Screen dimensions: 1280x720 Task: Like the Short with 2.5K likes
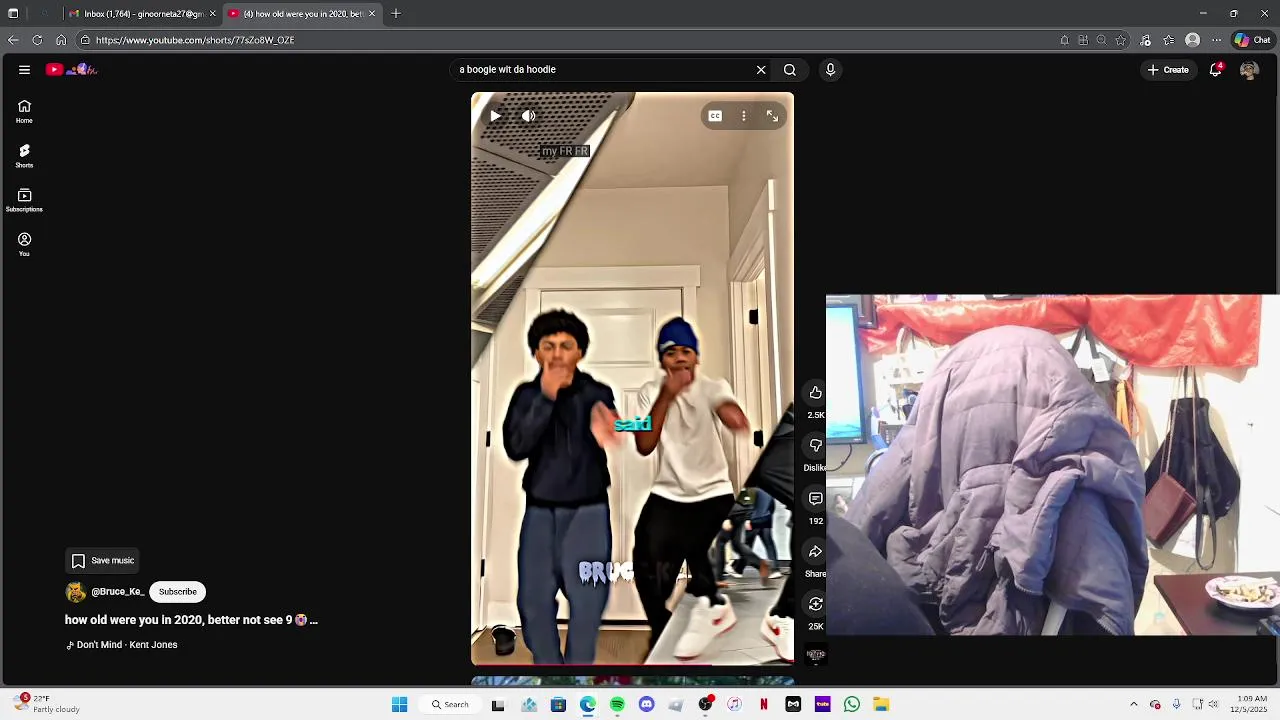click(x=816, y=393)
